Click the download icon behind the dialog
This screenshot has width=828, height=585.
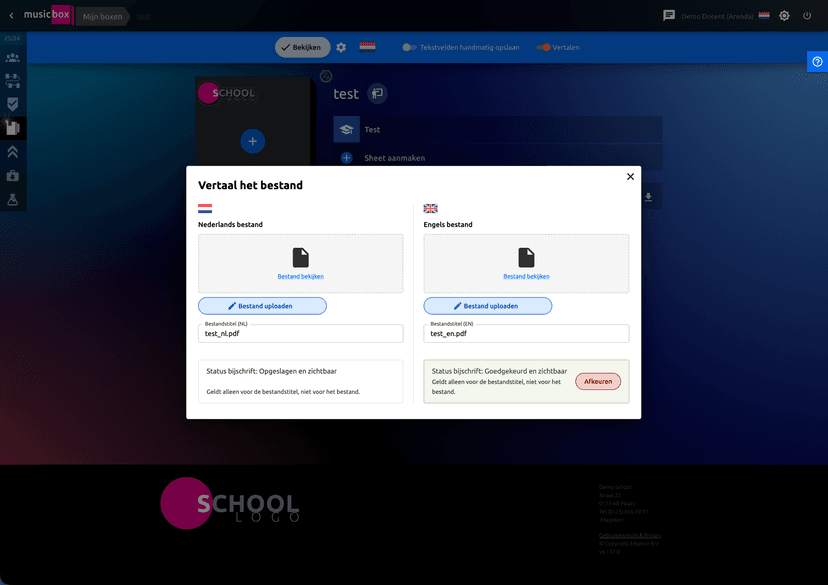[648, 197]
